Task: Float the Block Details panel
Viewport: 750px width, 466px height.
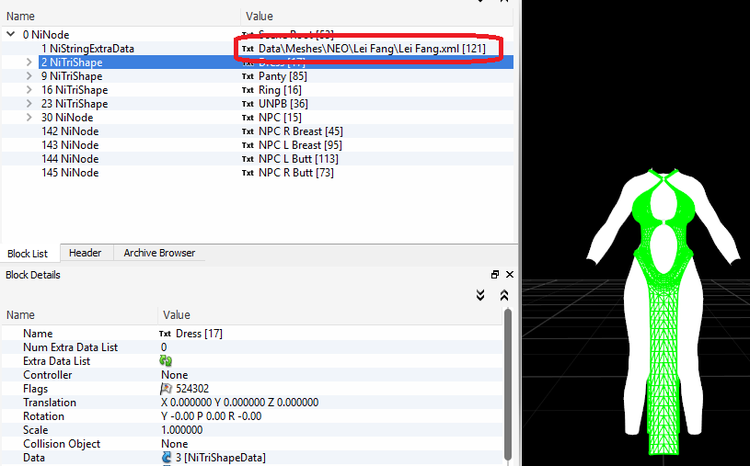Action: coord(495,275)
